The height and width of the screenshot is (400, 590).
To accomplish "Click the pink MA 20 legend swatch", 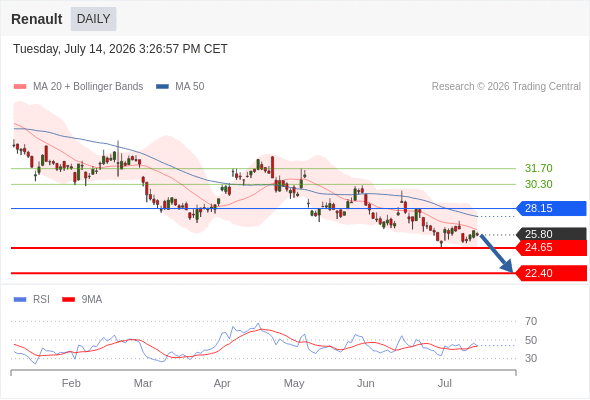I will (20, 87).
